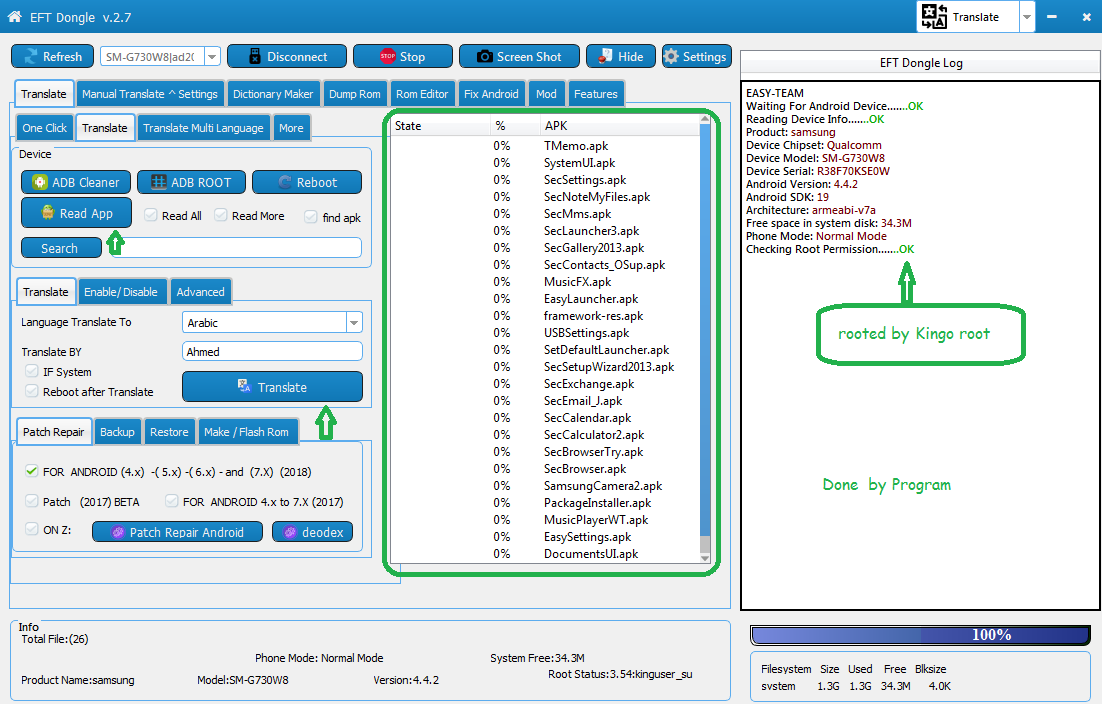Click the Search button
1102x704 pixels.
[x=61, y=248]
